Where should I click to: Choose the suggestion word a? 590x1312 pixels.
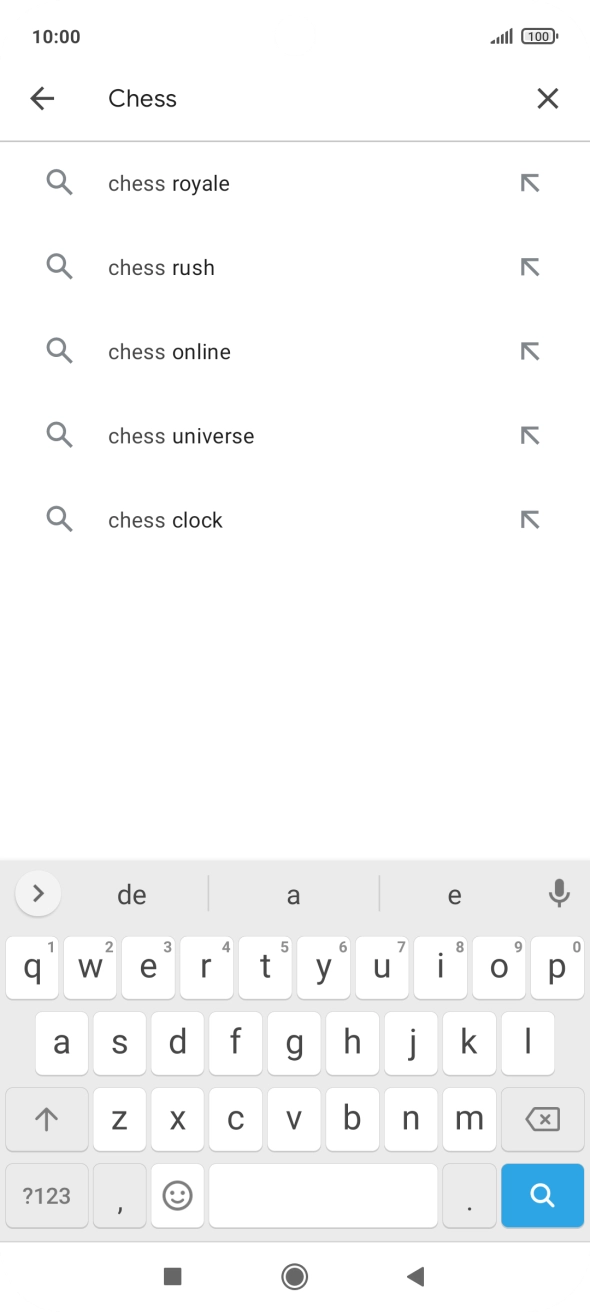[x=293, y=893]
